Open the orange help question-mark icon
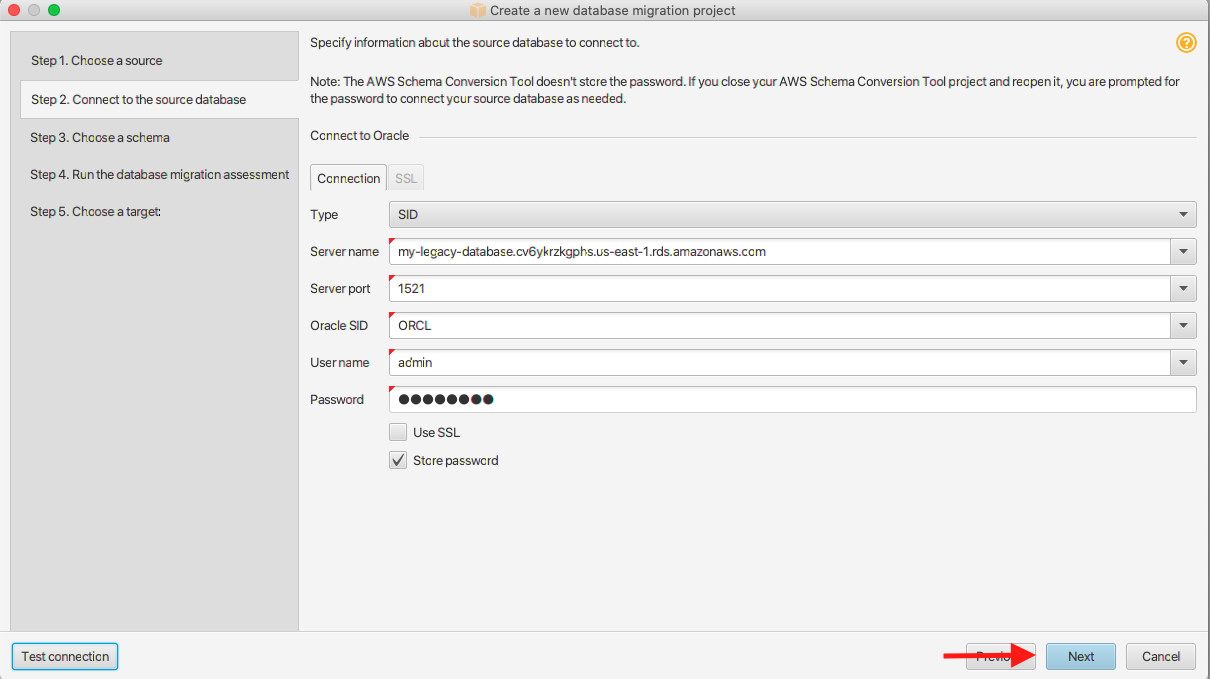1210x679 pixels. coord(1186,43)
